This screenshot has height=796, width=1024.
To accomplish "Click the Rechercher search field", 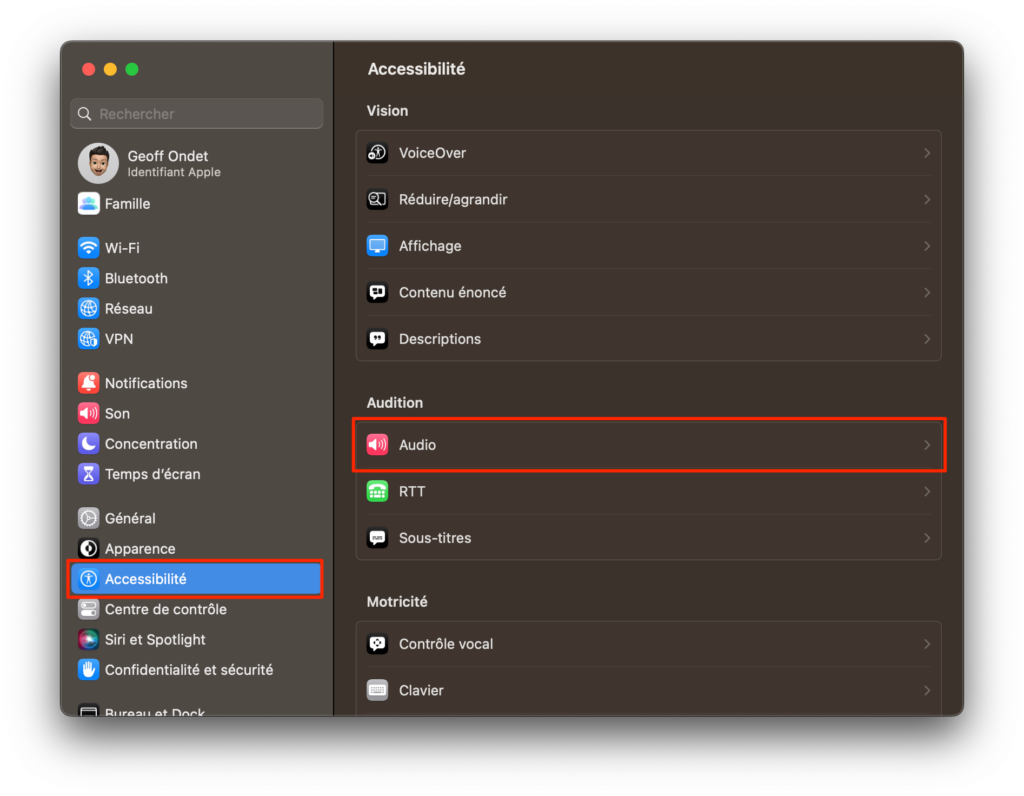I will coord(196,114).
